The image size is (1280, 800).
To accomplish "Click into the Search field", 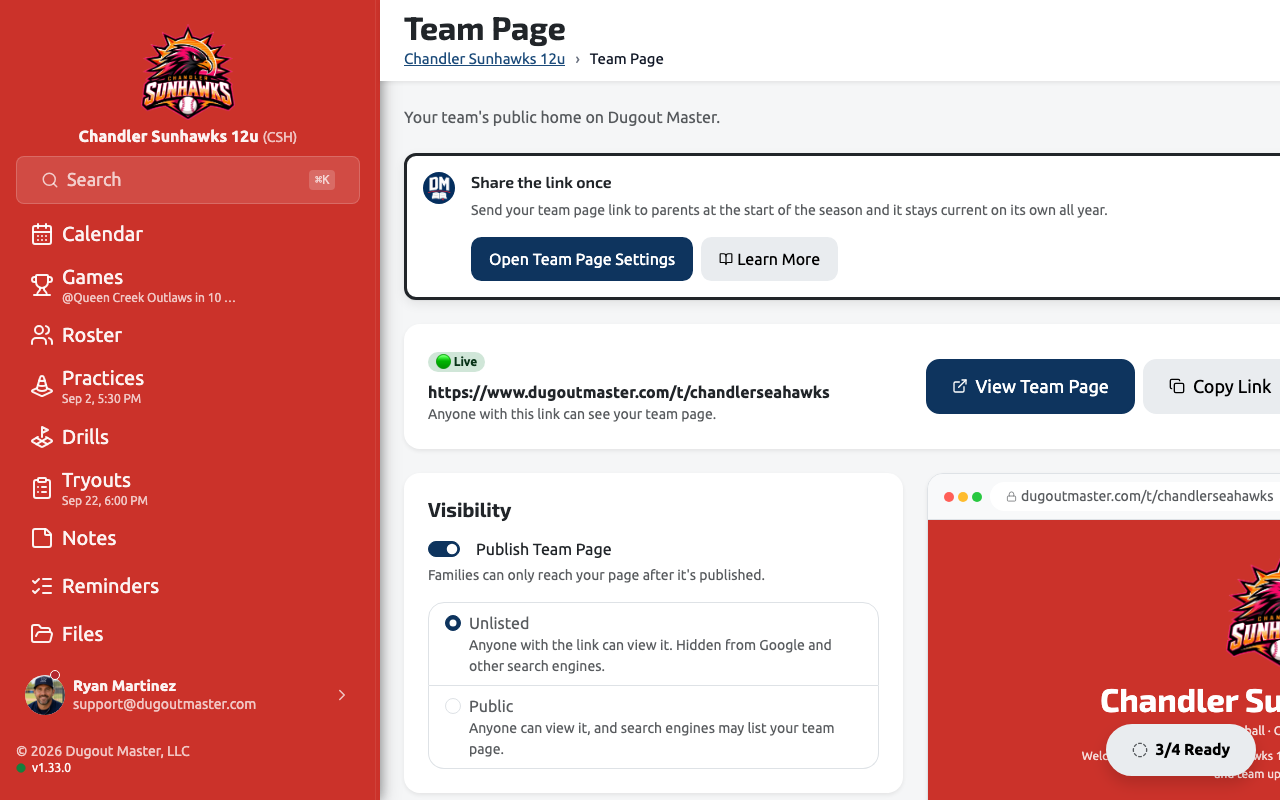I will pos(188,180).
